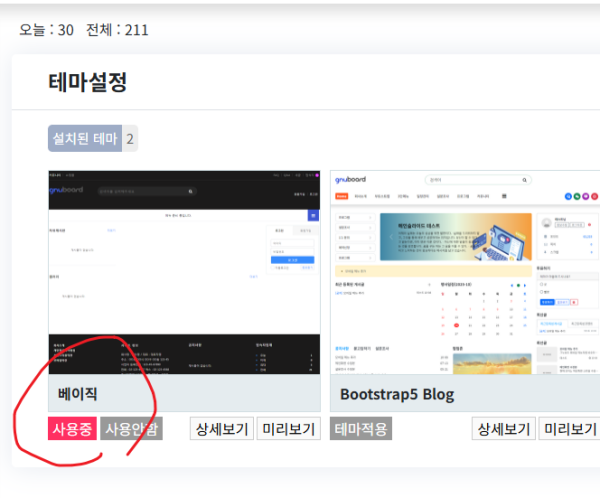Open 상세보기 for the 베이직 theme
Screen dimensions: 600x498
[221, 429]
